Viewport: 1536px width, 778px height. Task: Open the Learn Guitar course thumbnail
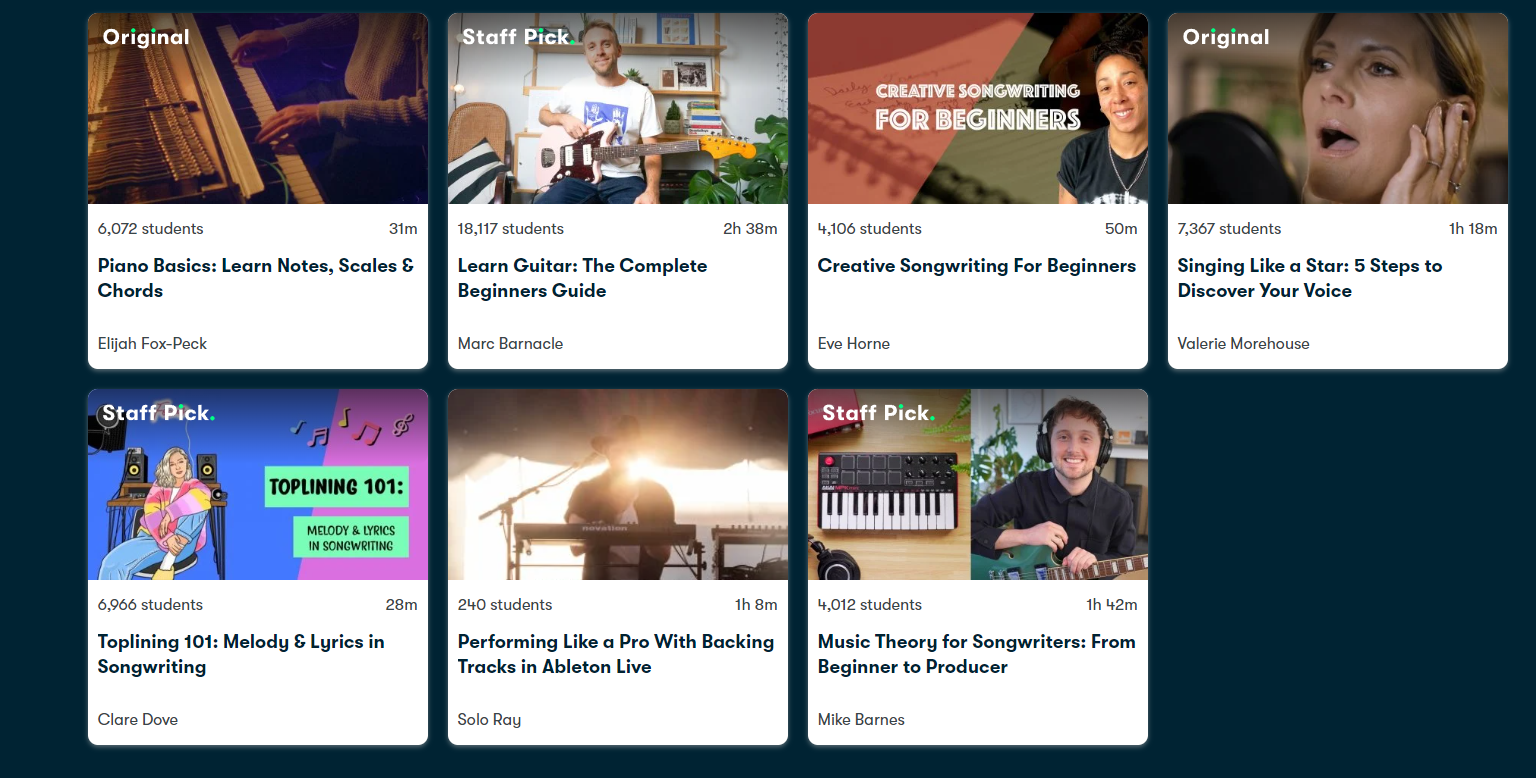[618, 108]
